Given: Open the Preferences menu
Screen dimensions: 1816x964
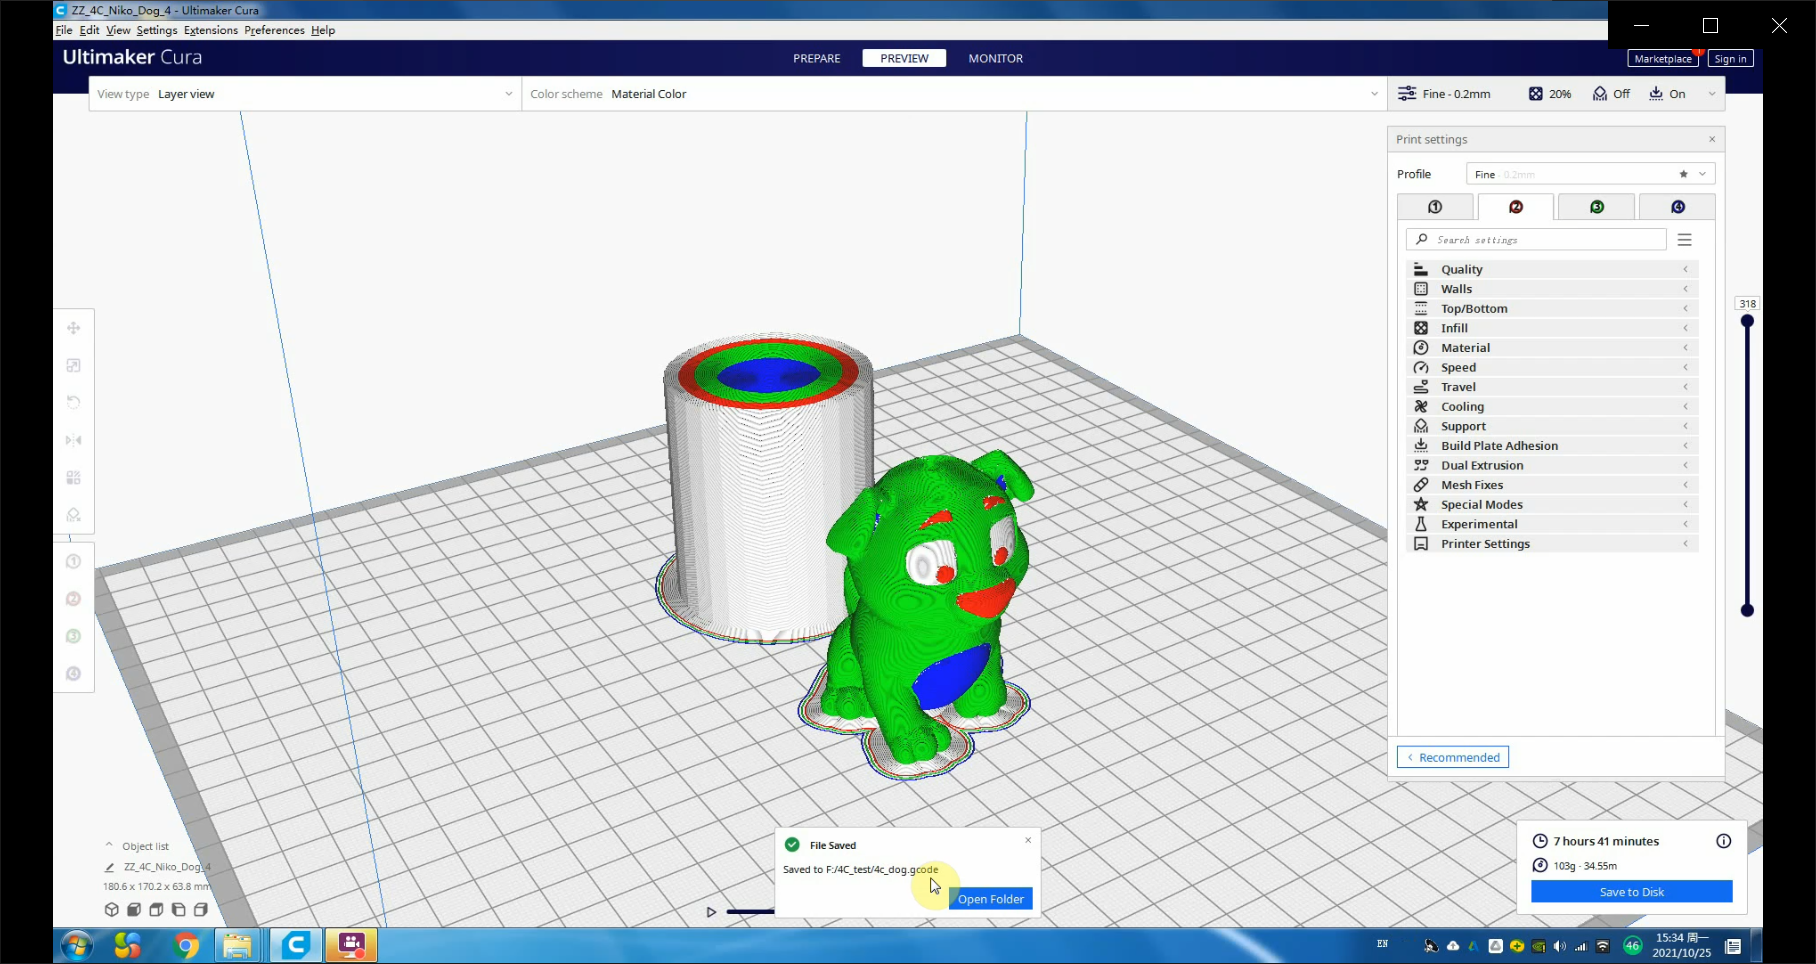Looking at the screenshot, I should pos(274,30).
